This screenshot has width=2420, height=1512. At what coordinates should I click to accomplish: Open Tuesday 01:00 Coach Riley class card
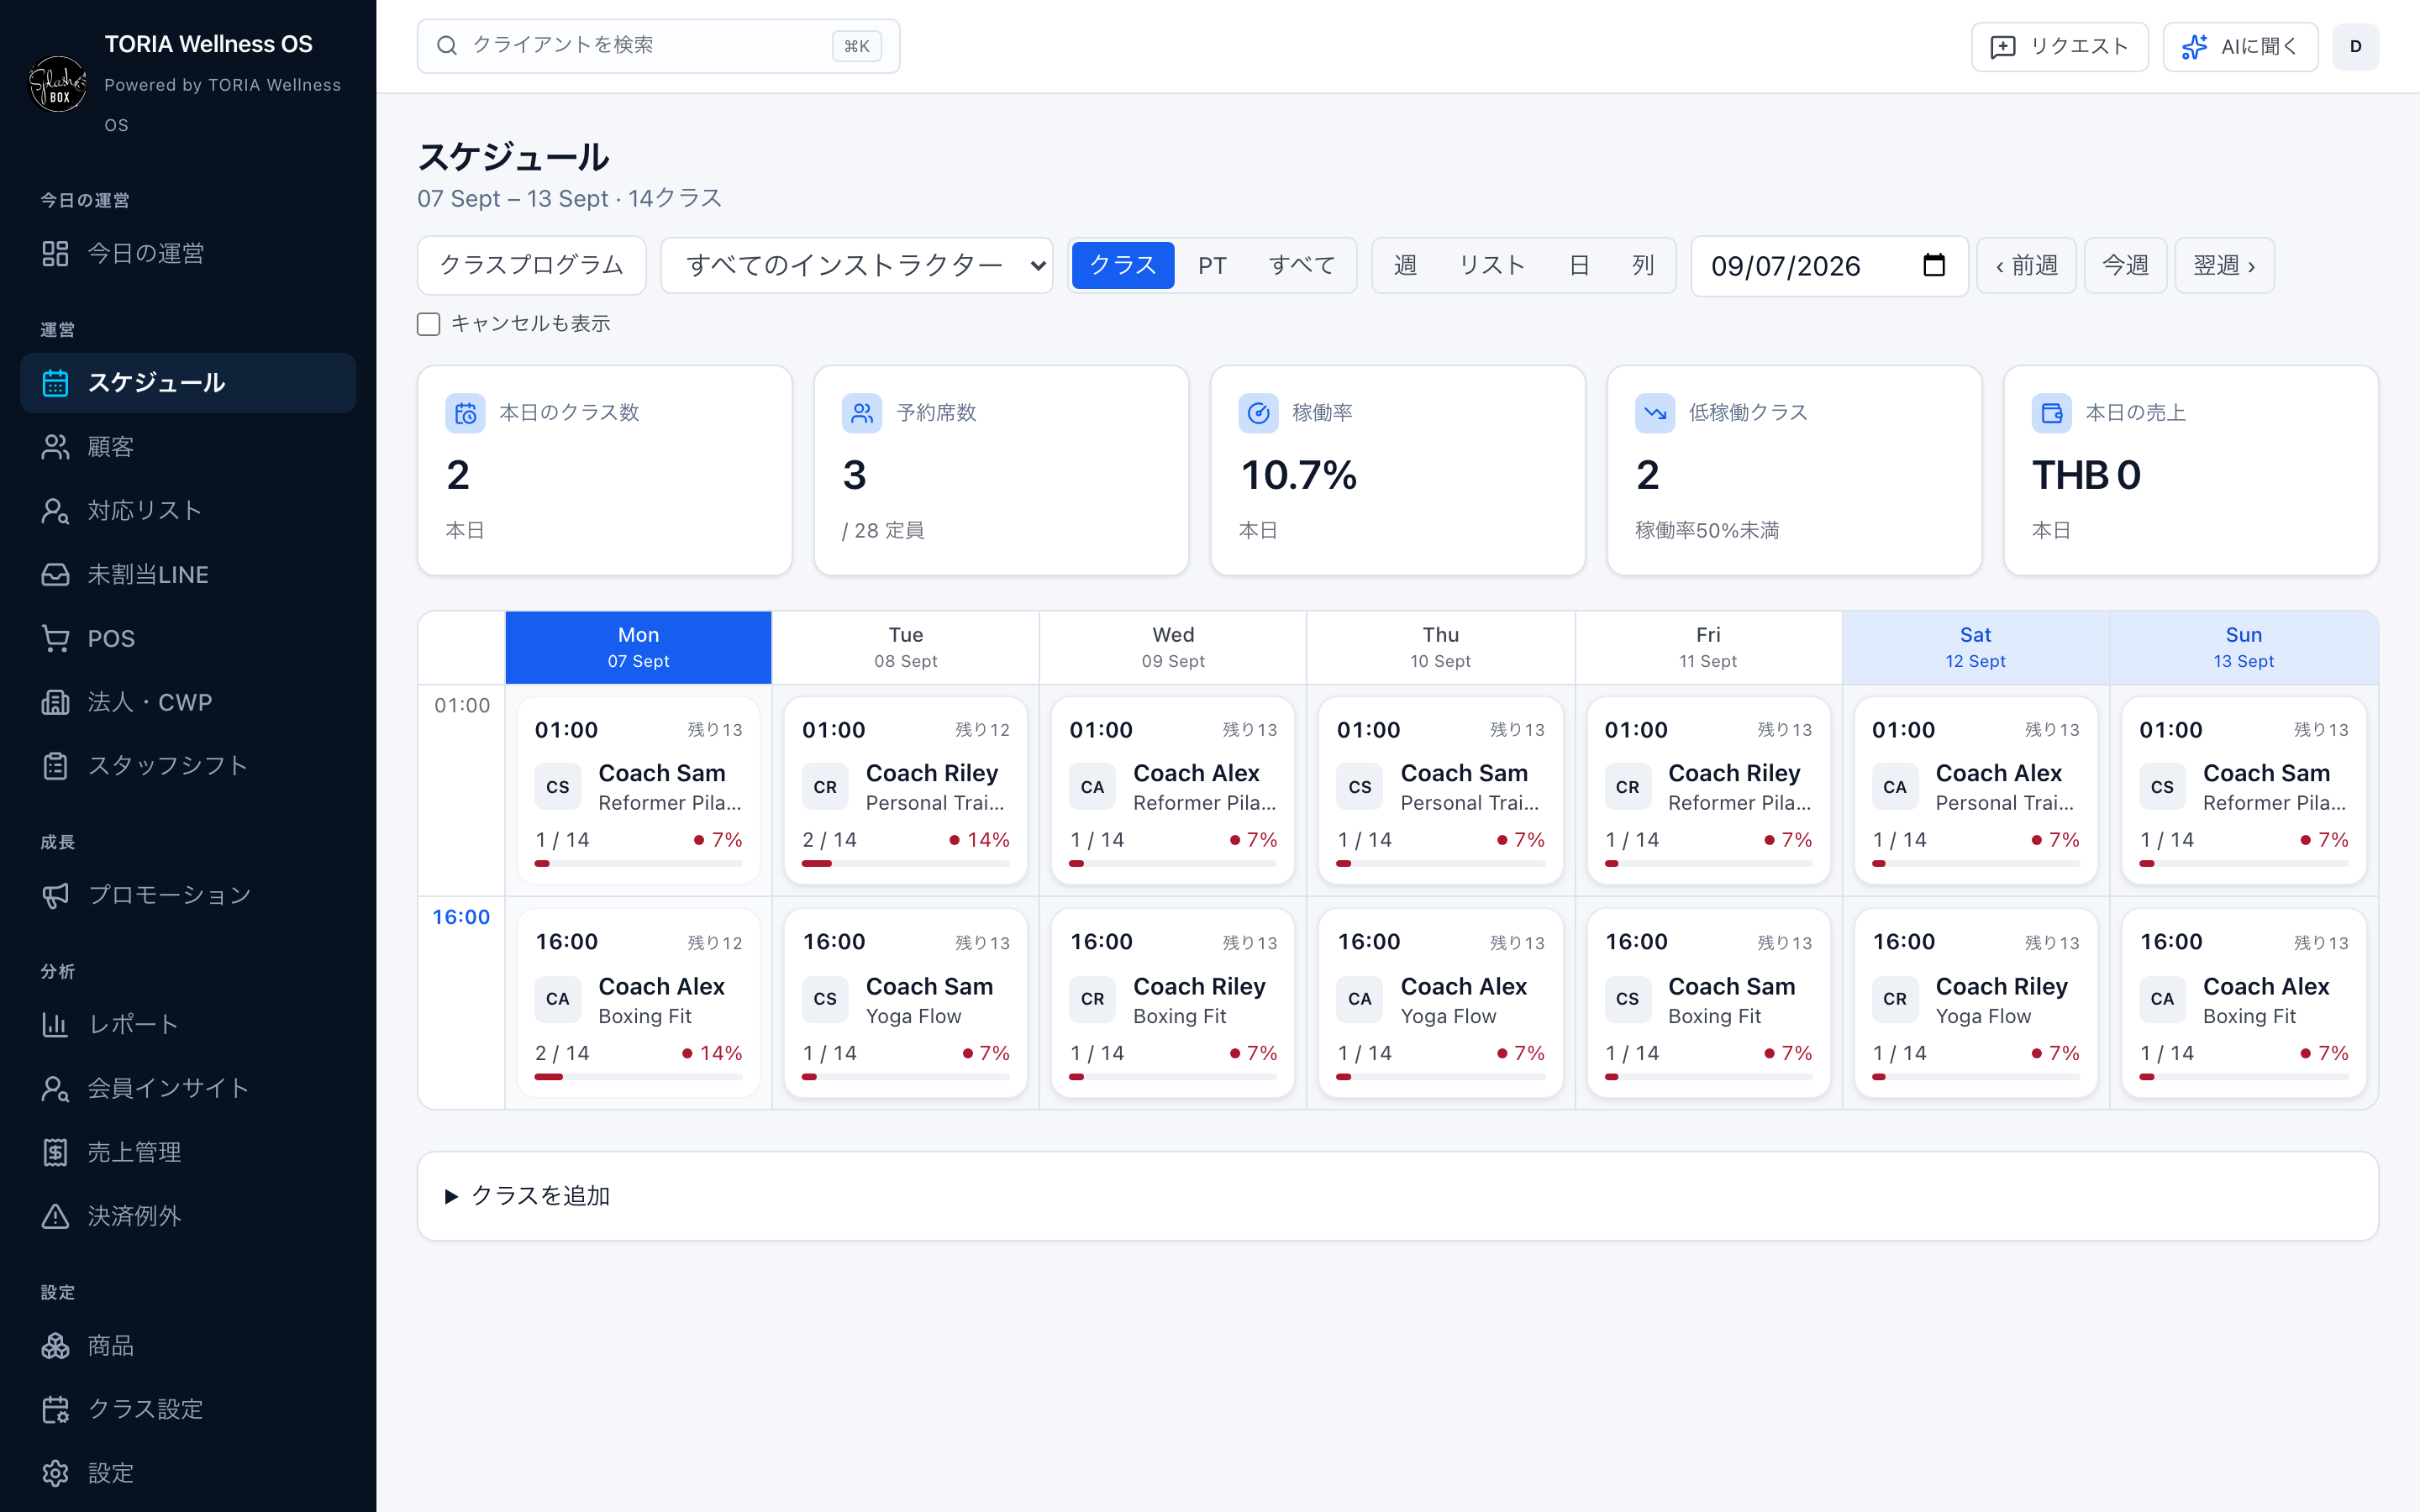click(x=905, y=790)
